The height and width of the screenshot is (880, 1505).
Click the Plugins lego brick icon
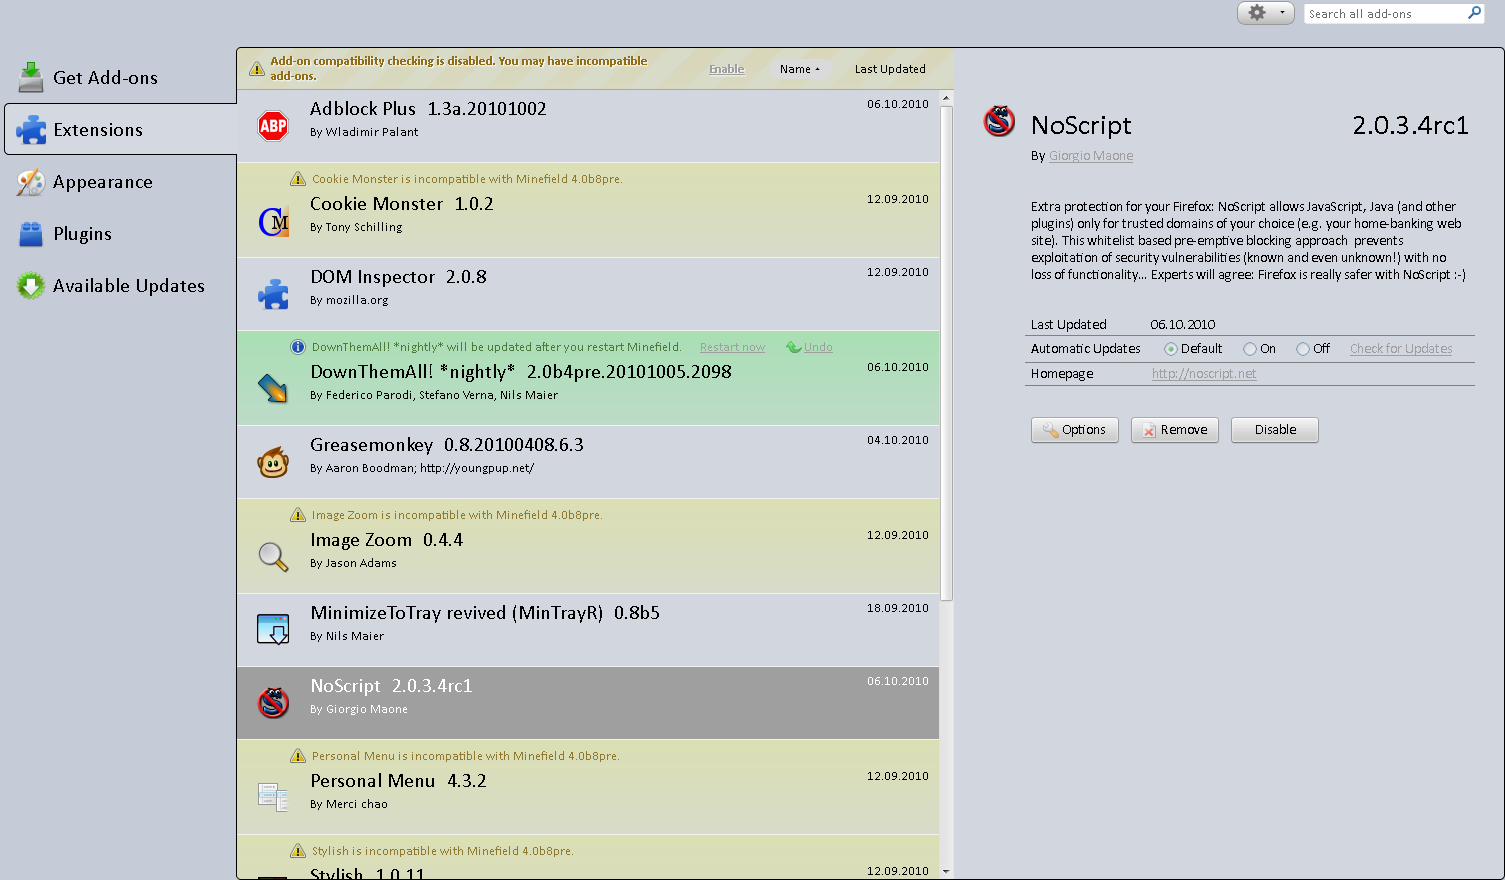tap(31, 234)
